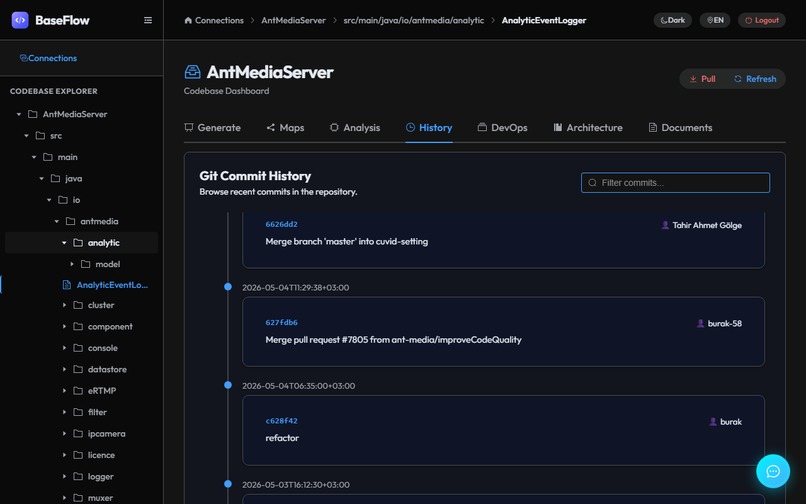
Task: Collapse the src folder node
Action: [26, 136]
